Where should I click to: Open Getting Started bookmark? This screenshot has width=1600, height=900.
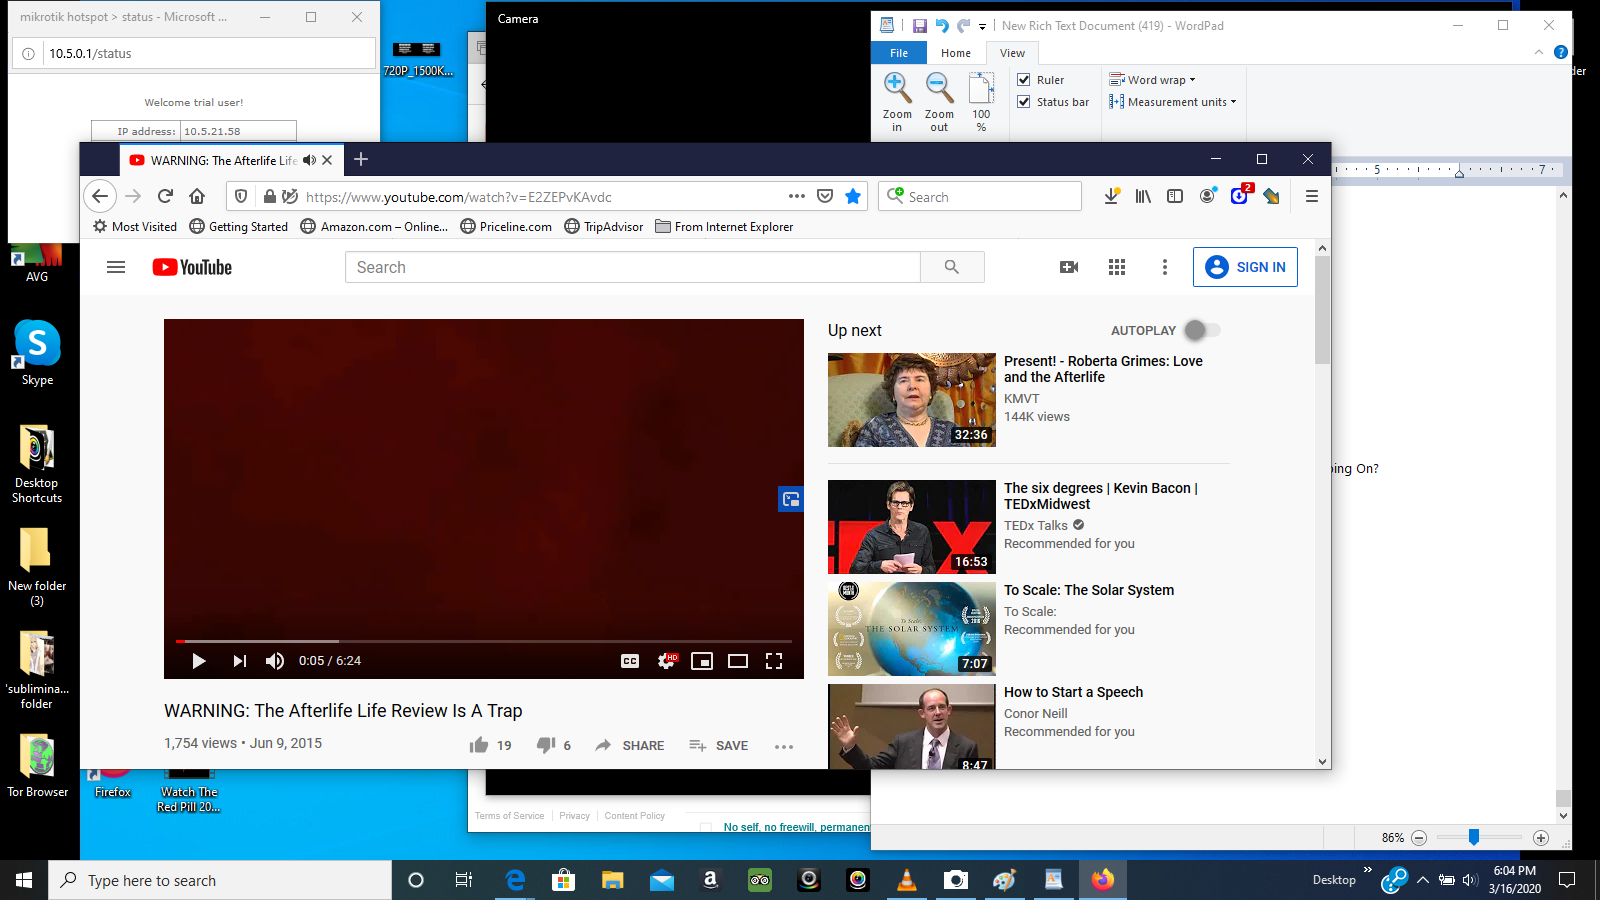click(239, 227)
